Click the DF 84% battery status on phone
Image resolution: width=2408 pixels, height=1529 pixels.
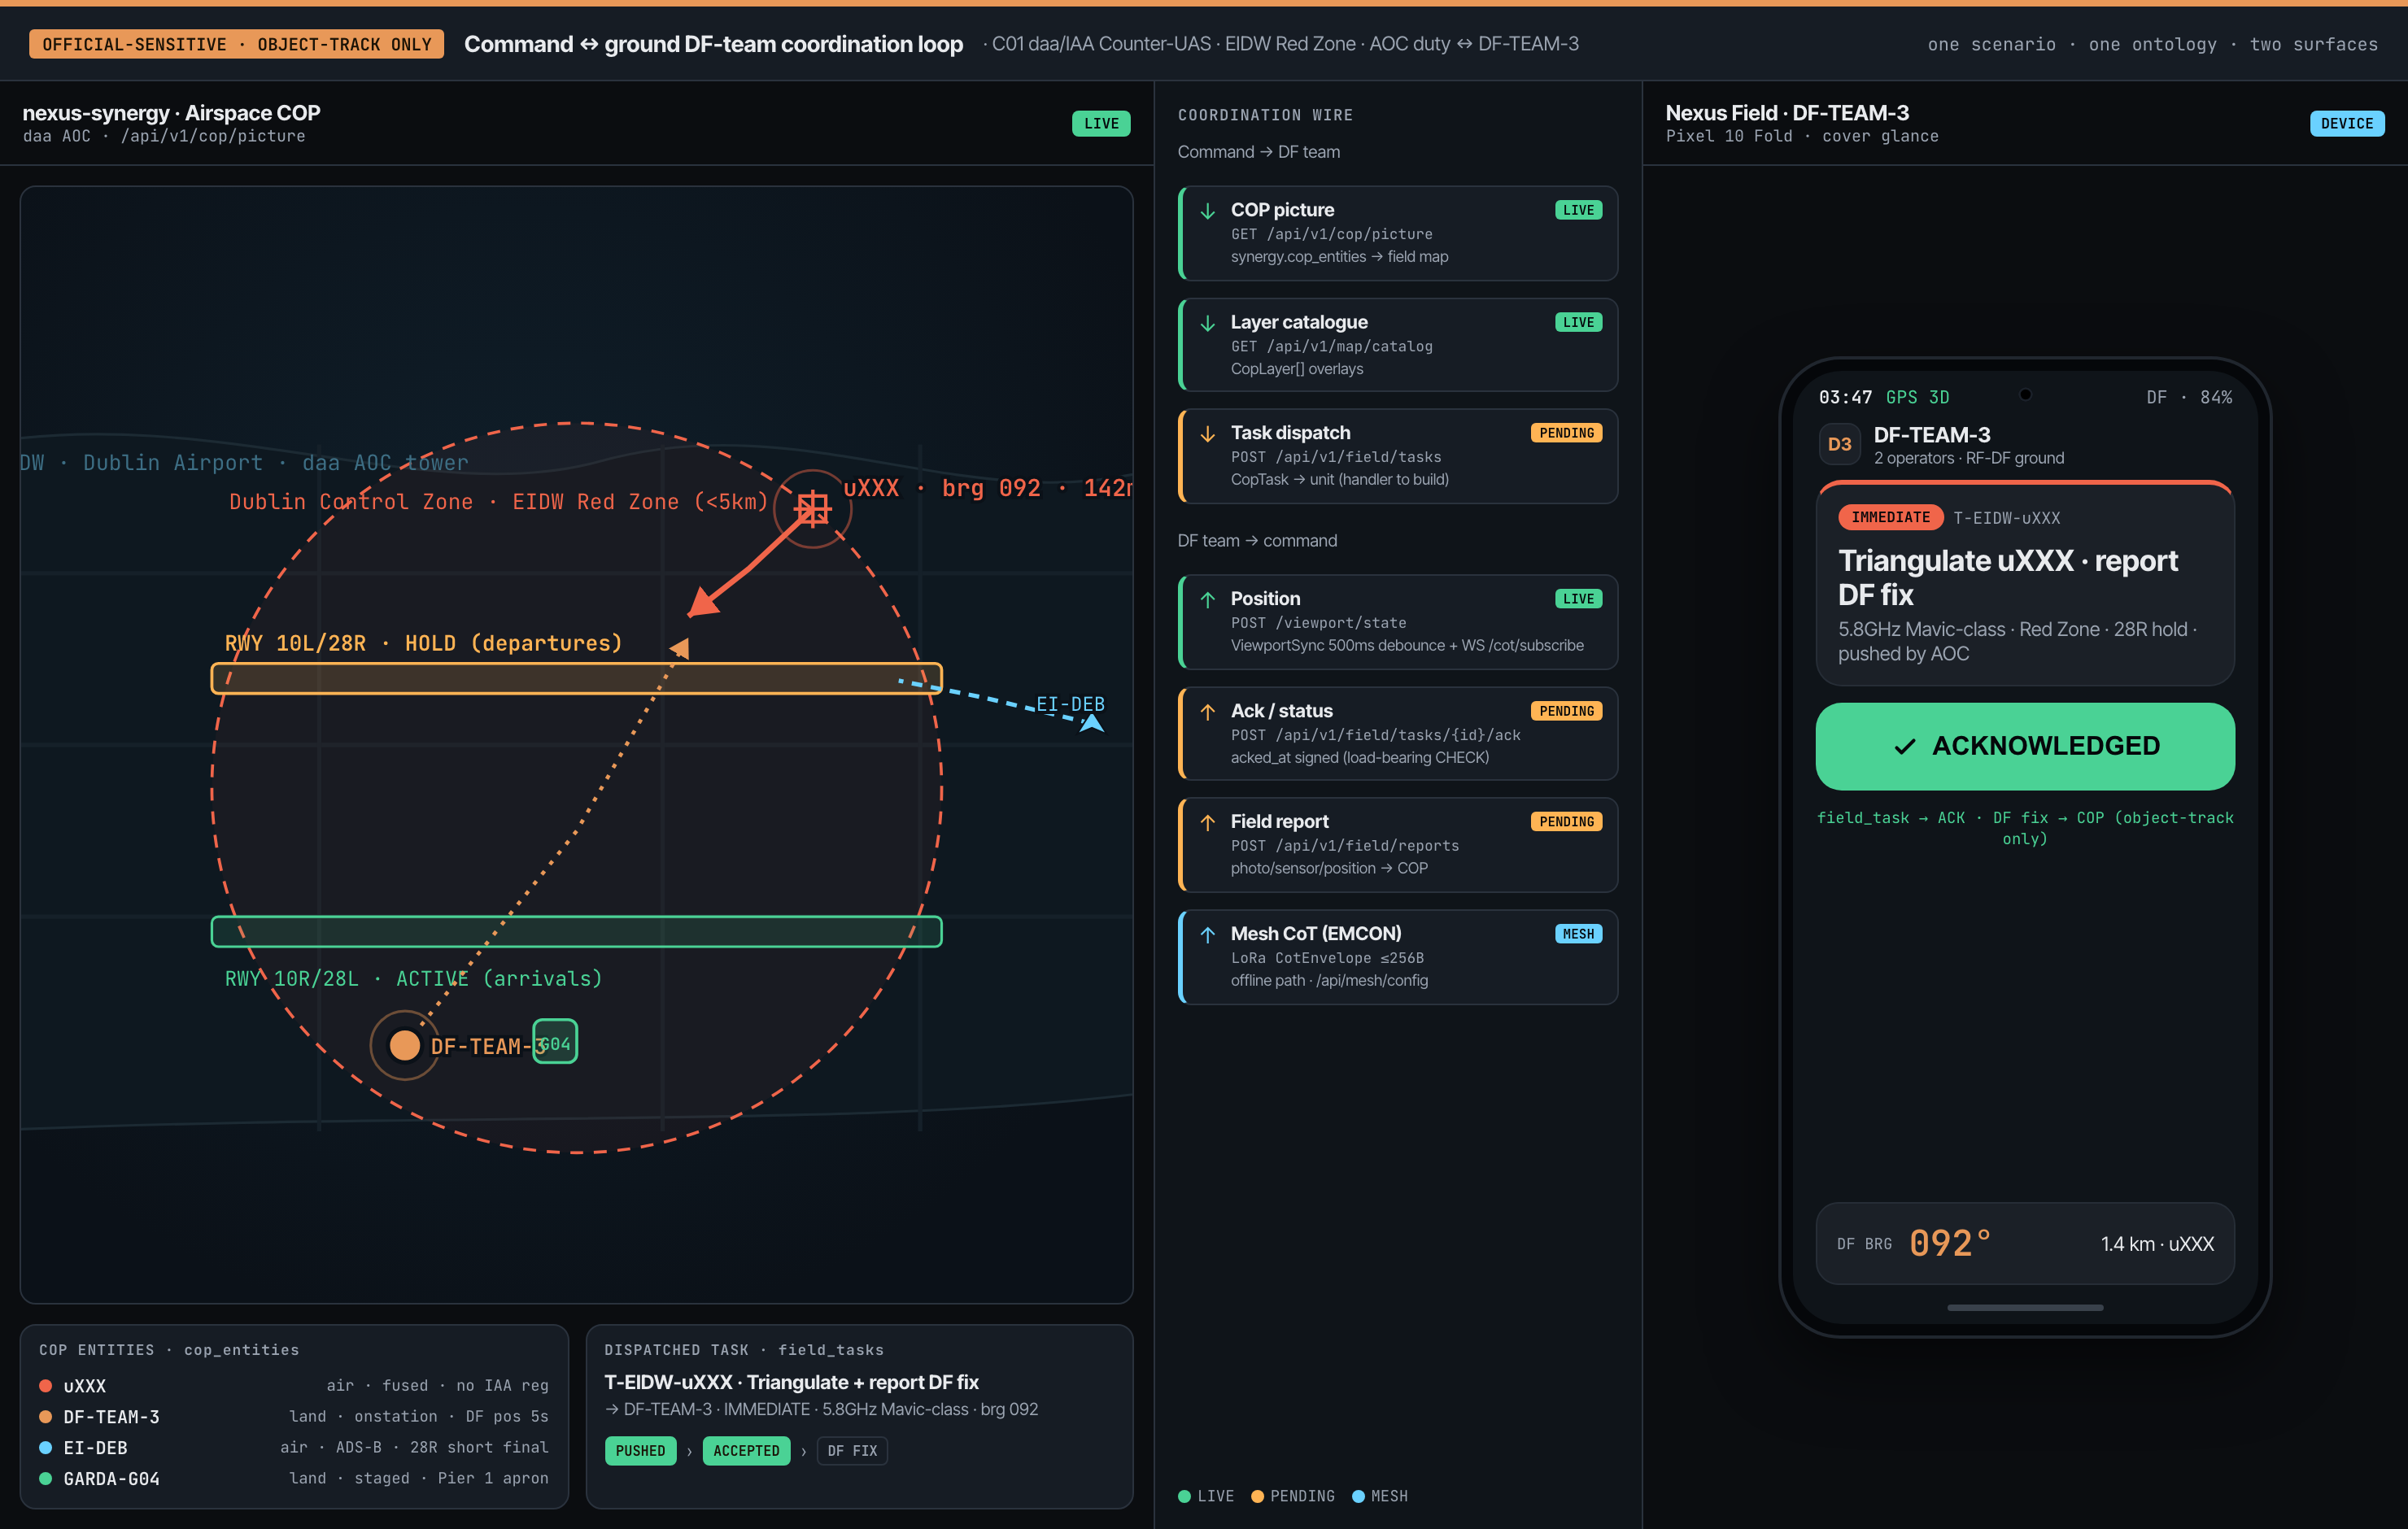tap(2189, 398)
